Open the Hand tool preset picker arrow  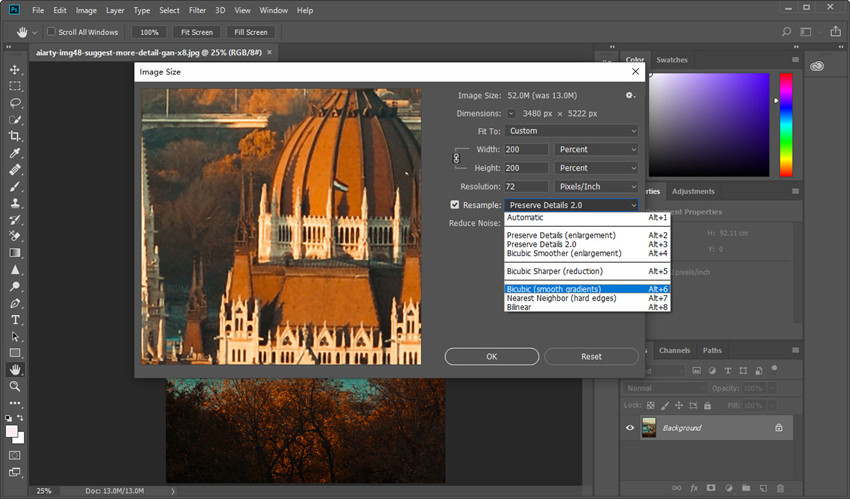pos(34,33)
